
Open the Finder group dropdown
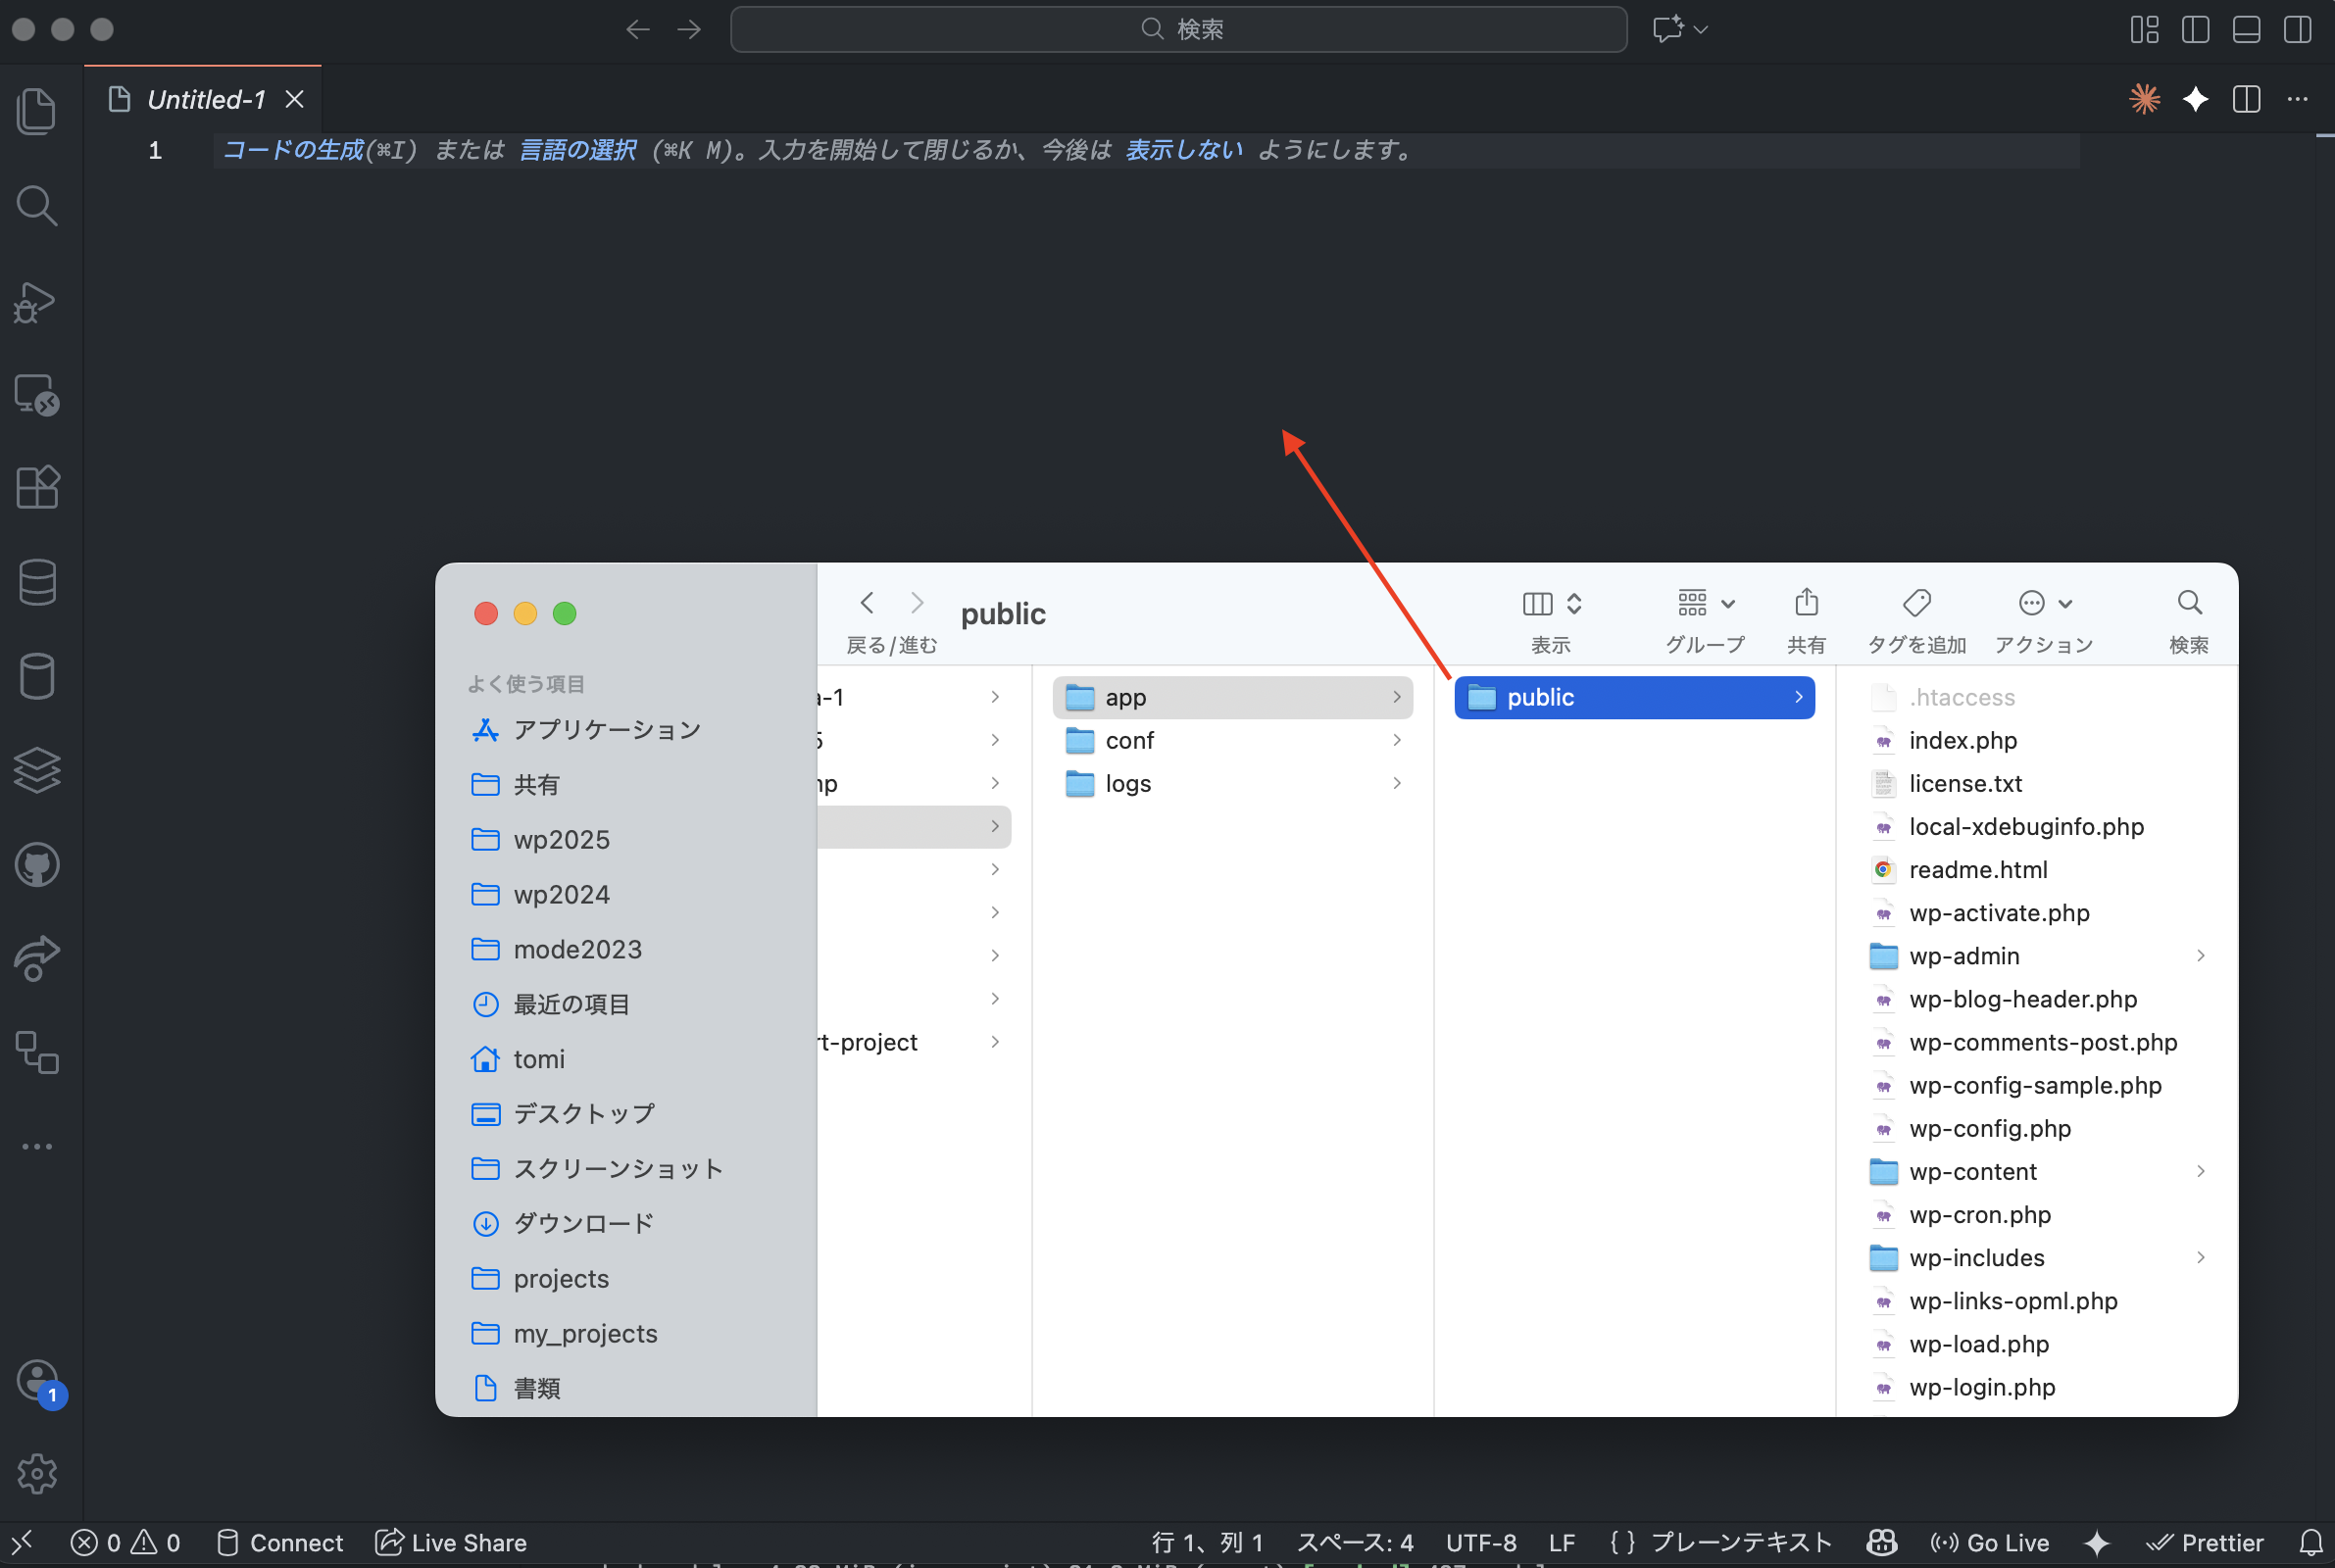click(x=1706, y=603)
